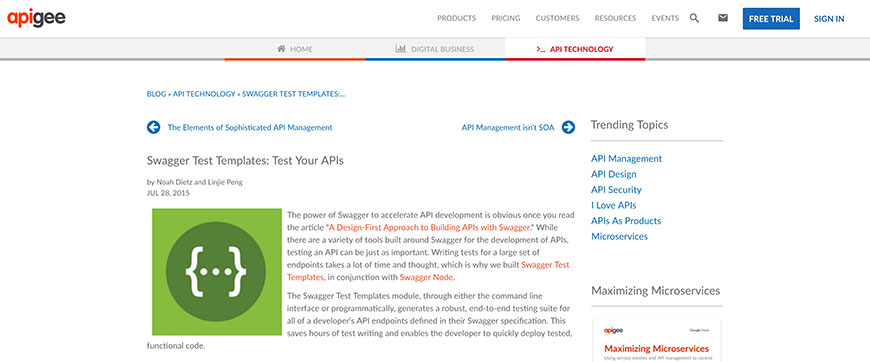Open the Swagger Node link
Viewport: 870px width, 362px height.
426,277
